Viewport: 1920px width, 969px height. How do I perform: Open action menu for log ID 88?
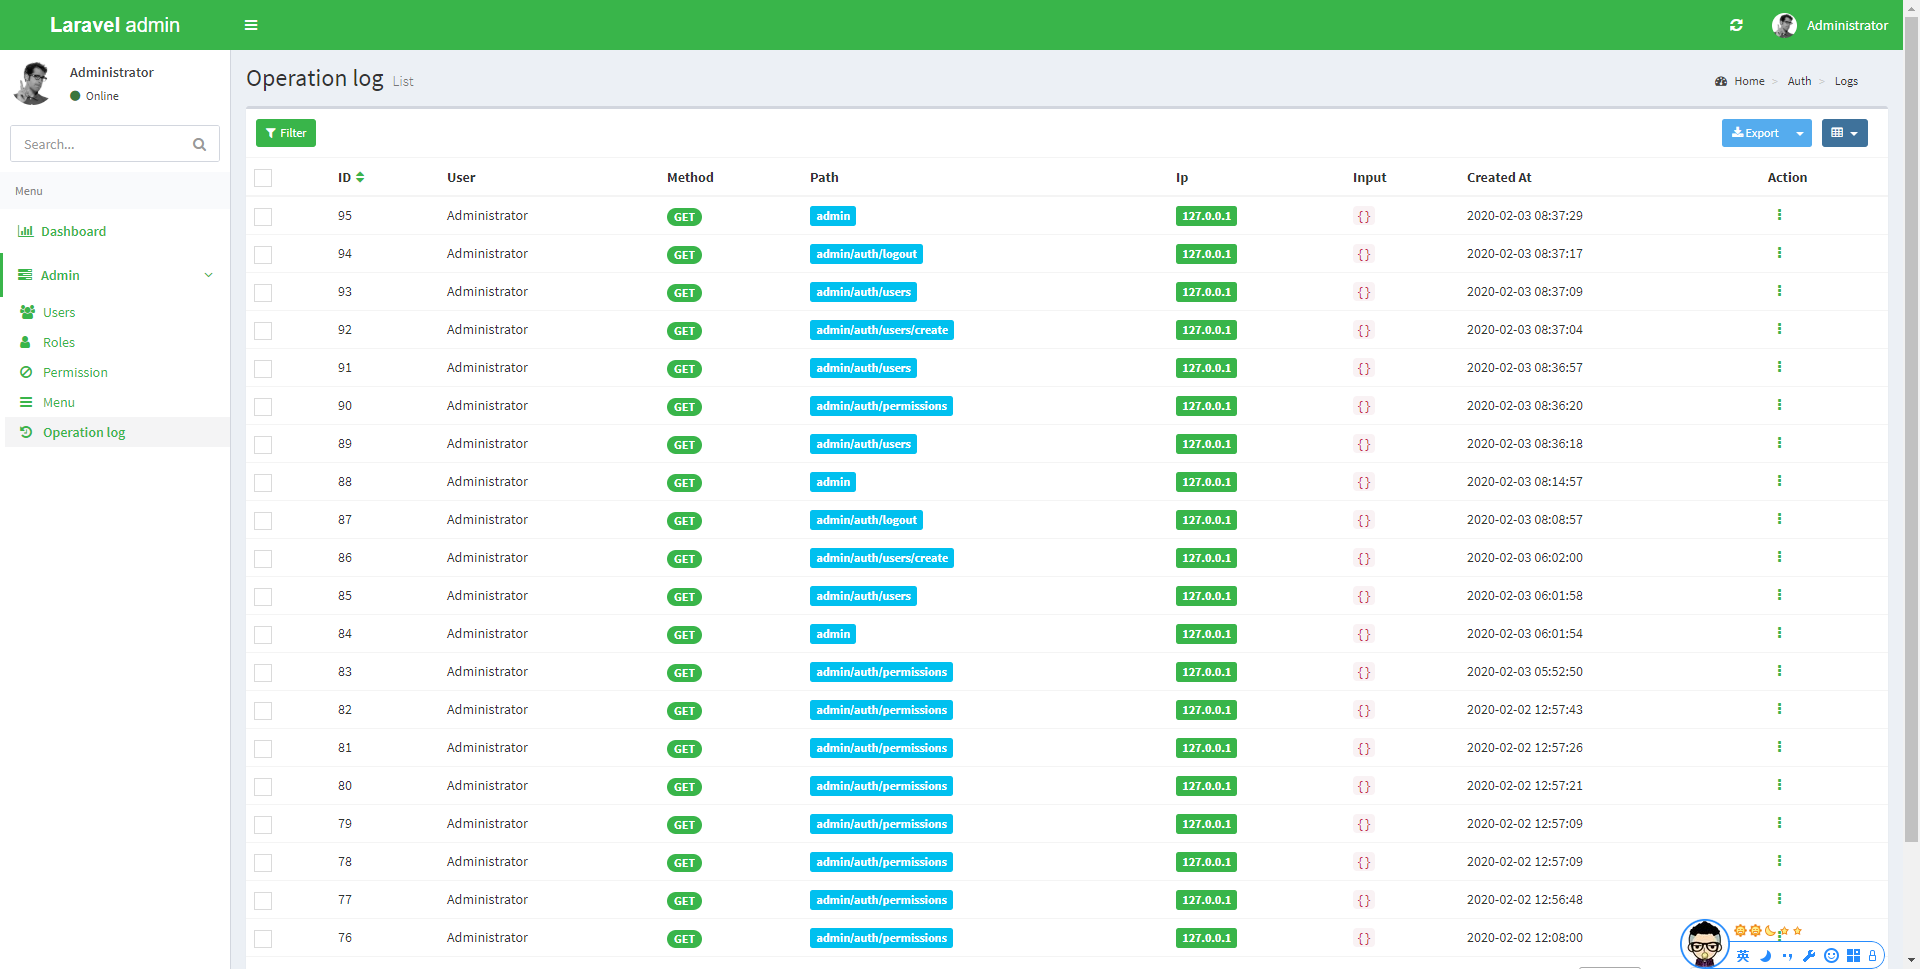click(x=1779, y=481)
